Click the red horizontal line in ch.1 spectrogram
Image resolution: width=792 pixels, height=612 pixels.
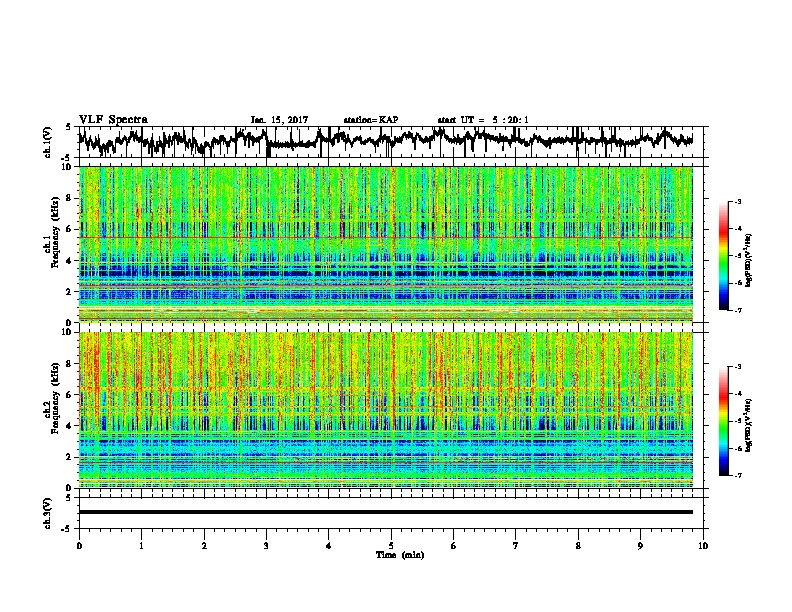click(385, 237)
